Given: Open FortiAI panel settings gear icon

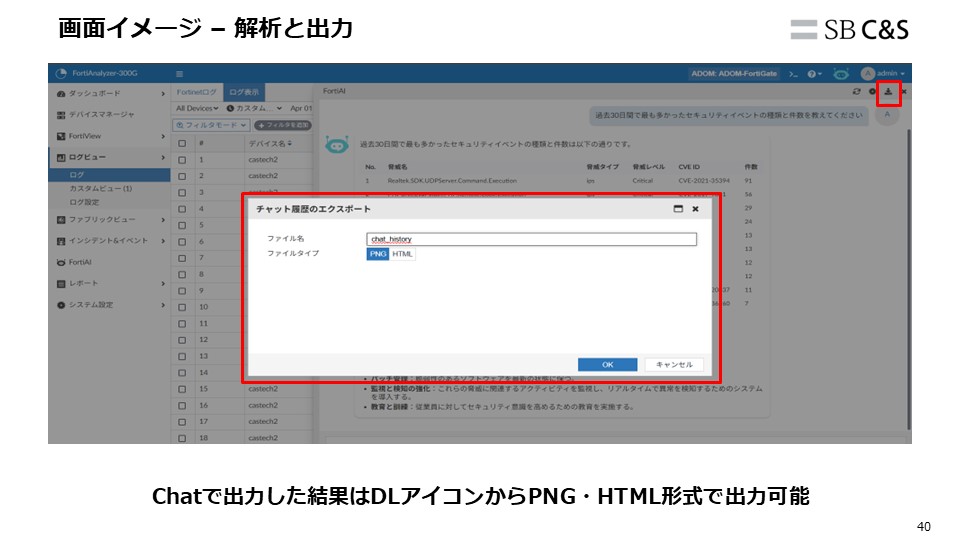Looking at the screenshot, I should click(872, 92).
